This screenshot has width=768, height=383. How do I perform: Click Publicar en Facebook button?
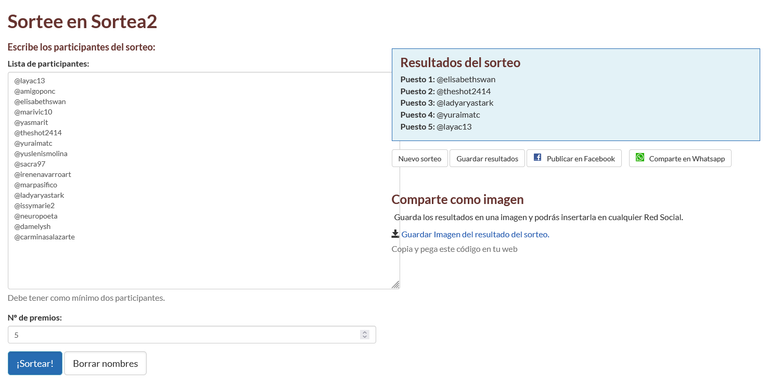(574, 159)
